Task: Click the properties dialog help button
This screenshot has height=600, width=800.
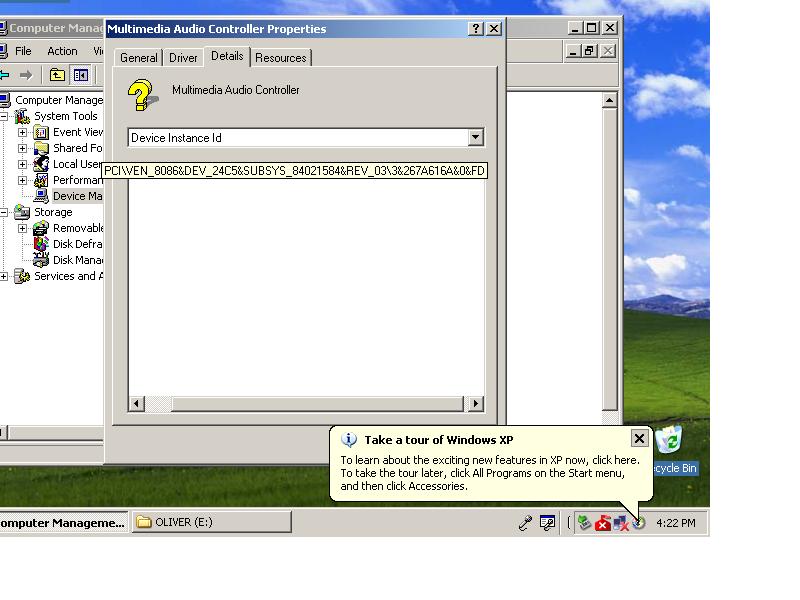Action: [x=476, y=29]
